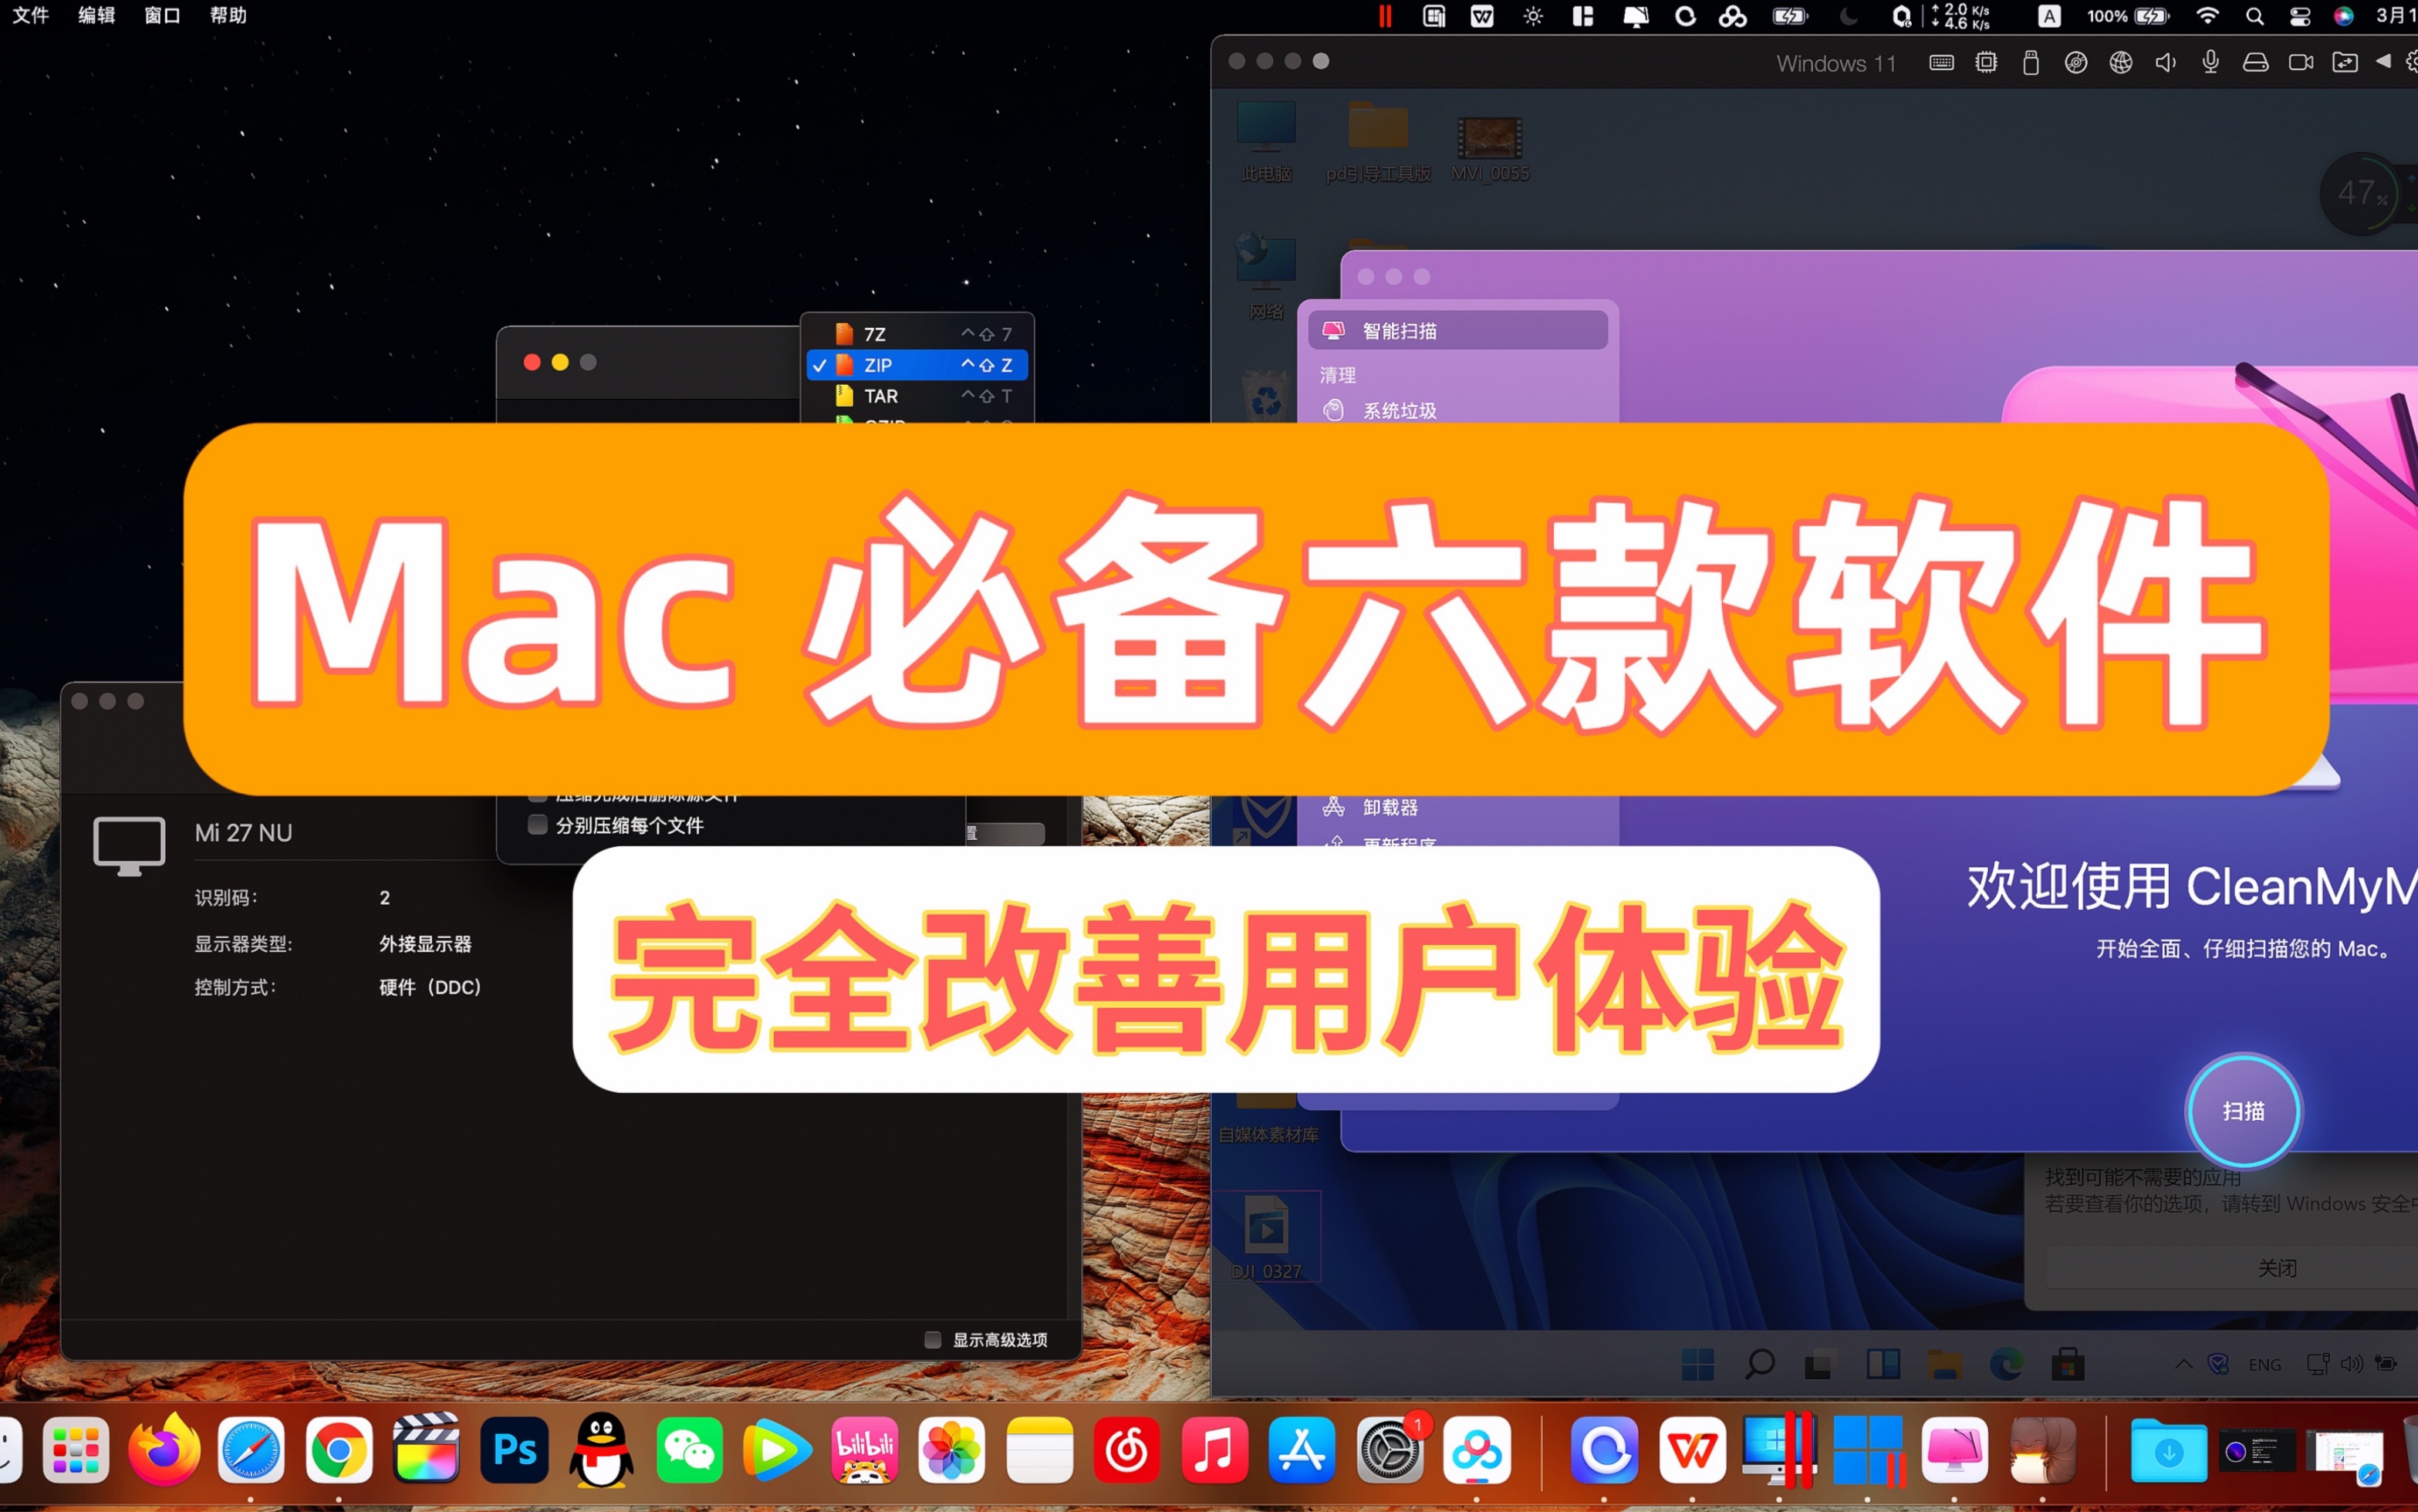Click the 硬件（DDC）value text
The height and width of the screenshot is (1512, 2418).
click(430, 987)
